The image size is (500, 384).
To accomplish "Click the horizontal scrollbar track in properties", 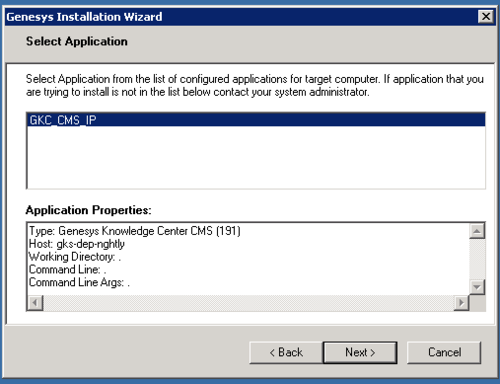I will tap(248, 303).
